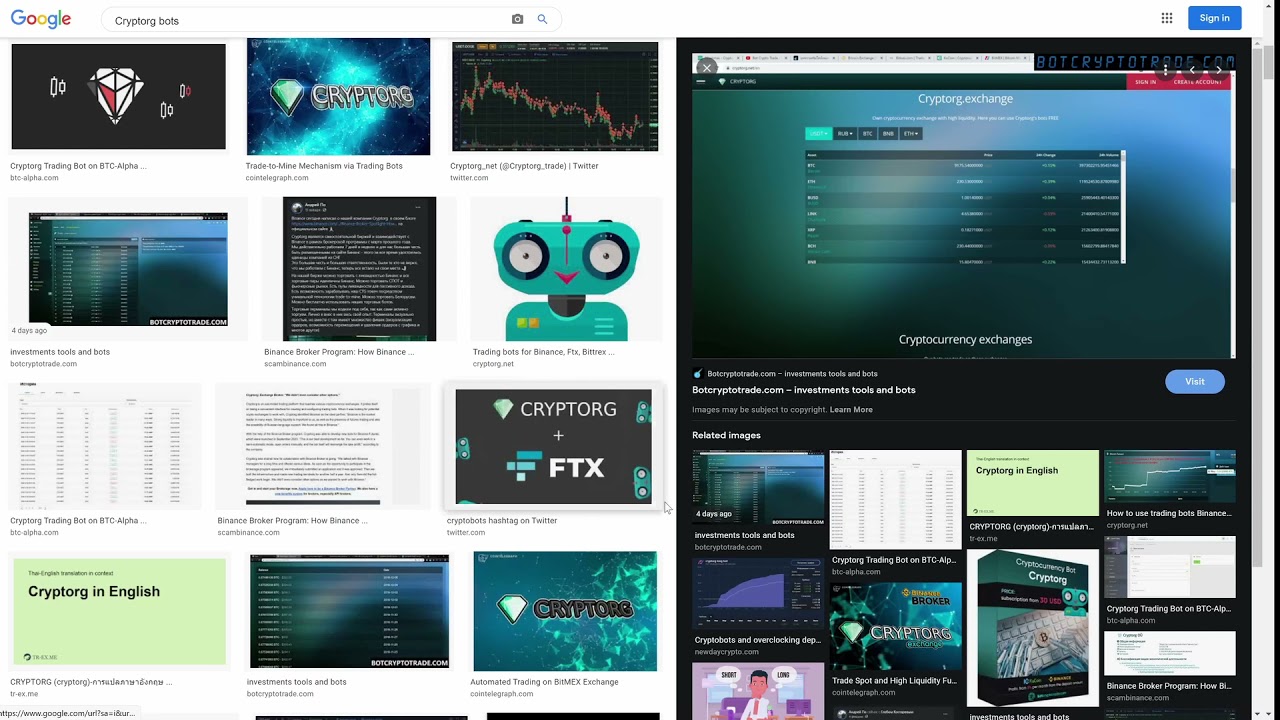Open related Short/Long cartoon trader image
This screenshot has height=720, width=1280.
coord(758,691)
